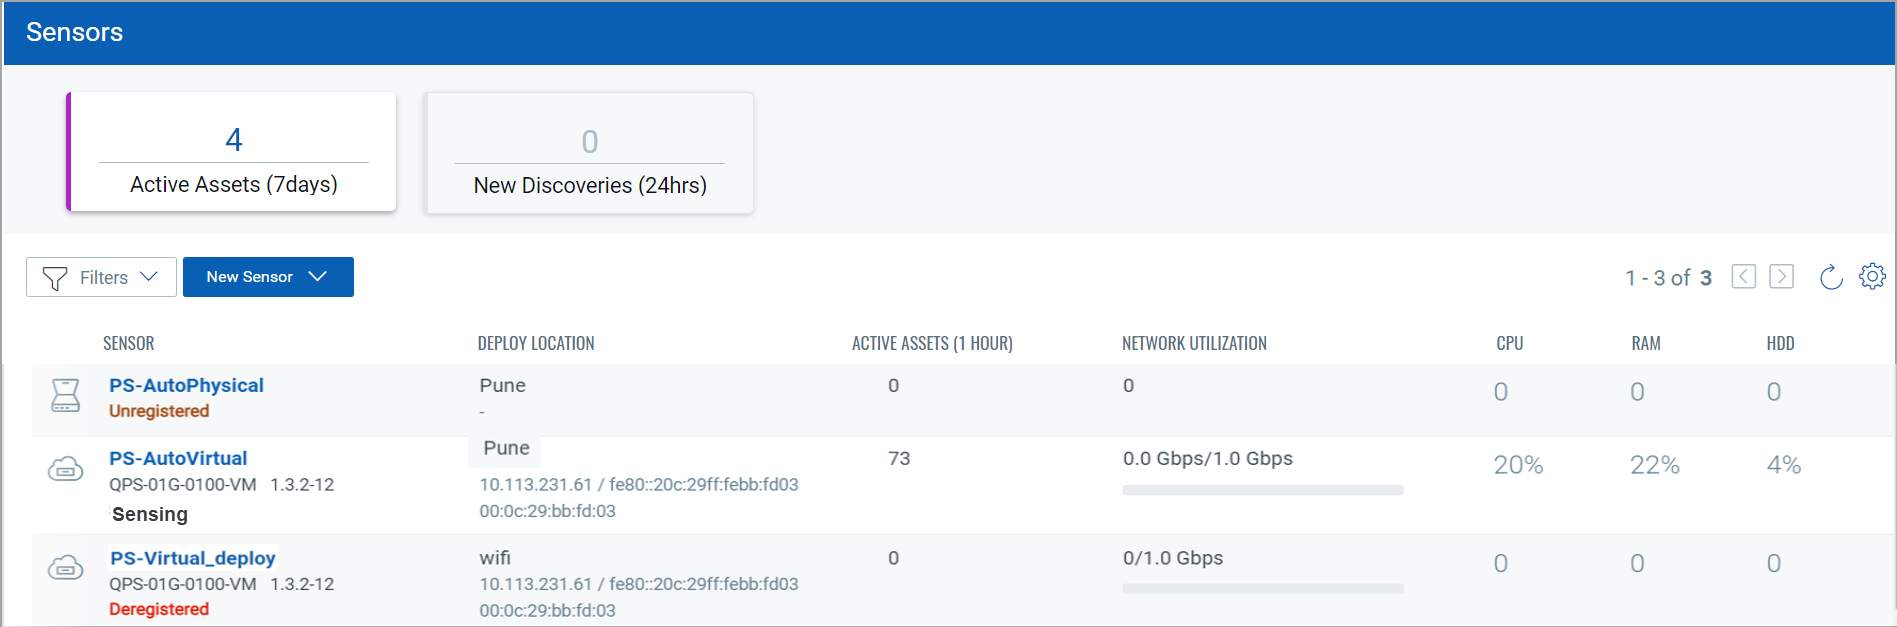
Task: Click the PS-AutoVirtual virtual sensor icon
Action: tap(66, 468)
